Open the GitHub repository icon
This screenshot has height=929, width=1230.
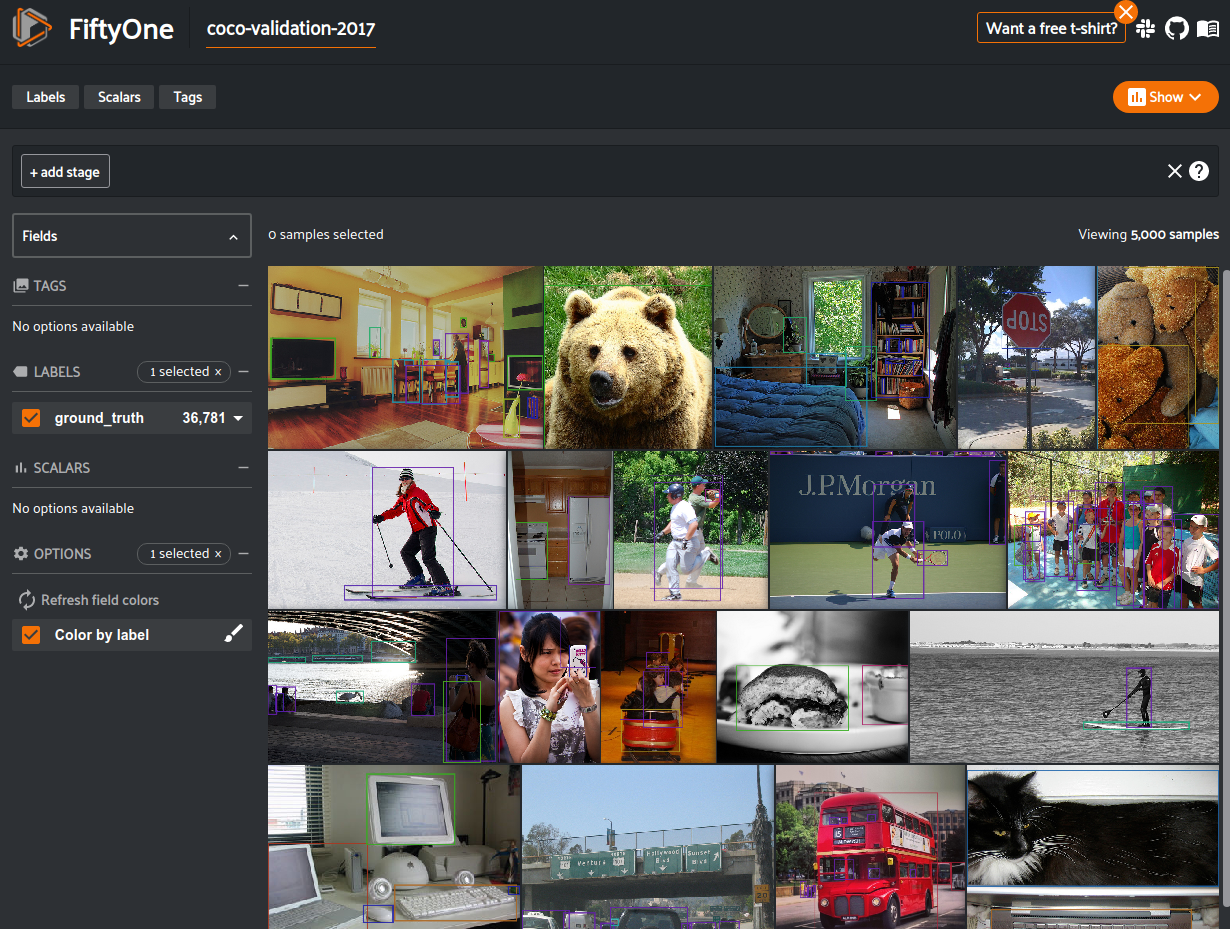click(x=1177, y=29)
